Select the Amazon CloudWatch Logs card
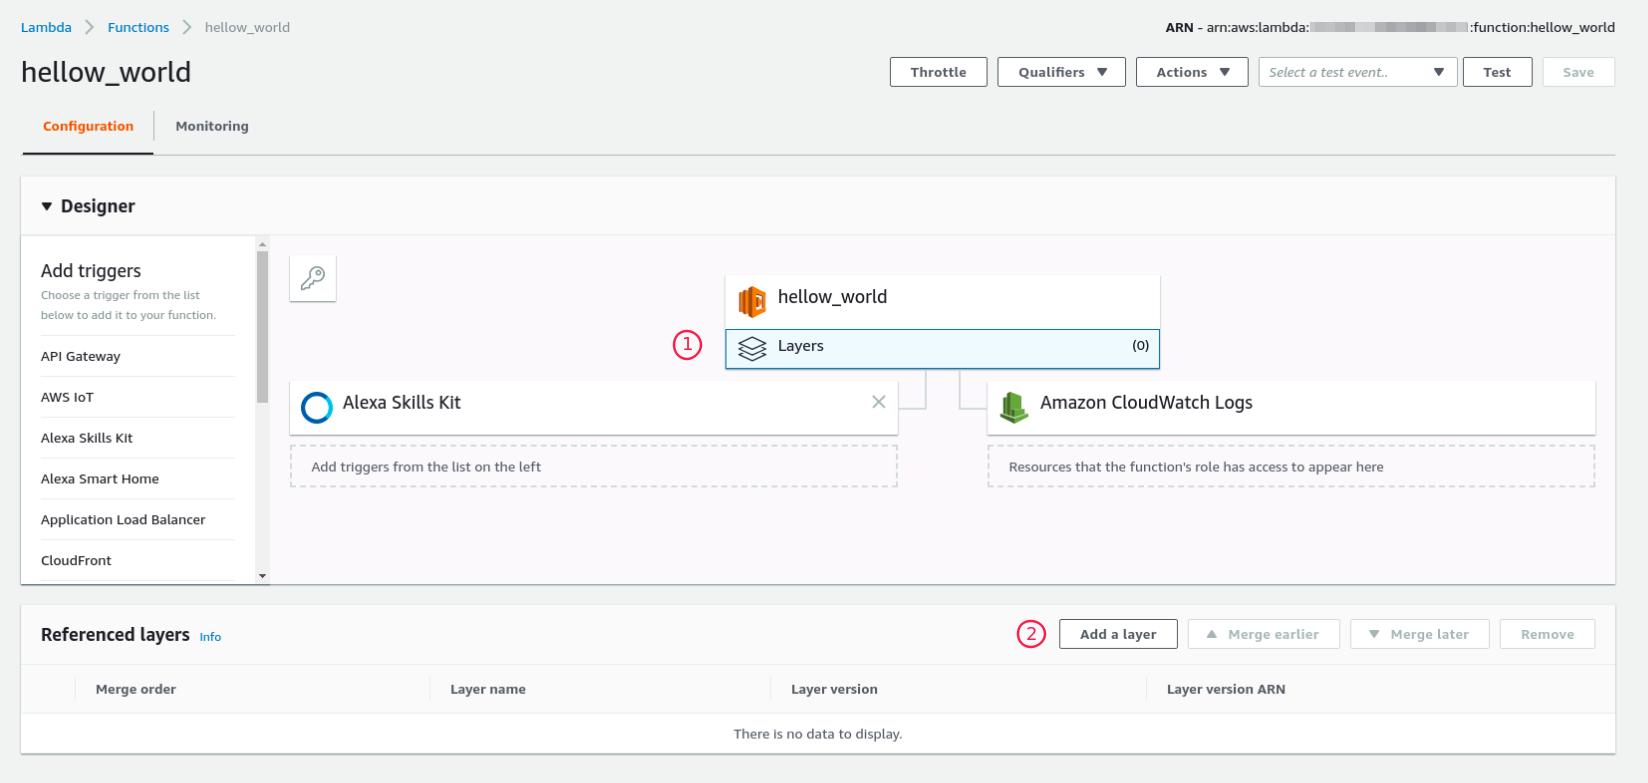The height and width of the screenshot is (783, 1648). pyautogui.click(x=1291, y=406)
